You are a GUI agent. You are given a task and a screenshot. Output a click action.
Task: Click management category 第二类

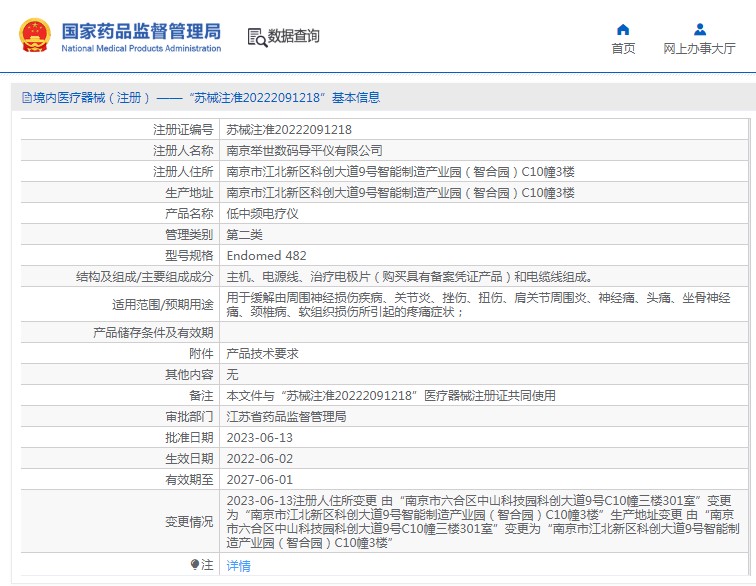pos(244,235)
